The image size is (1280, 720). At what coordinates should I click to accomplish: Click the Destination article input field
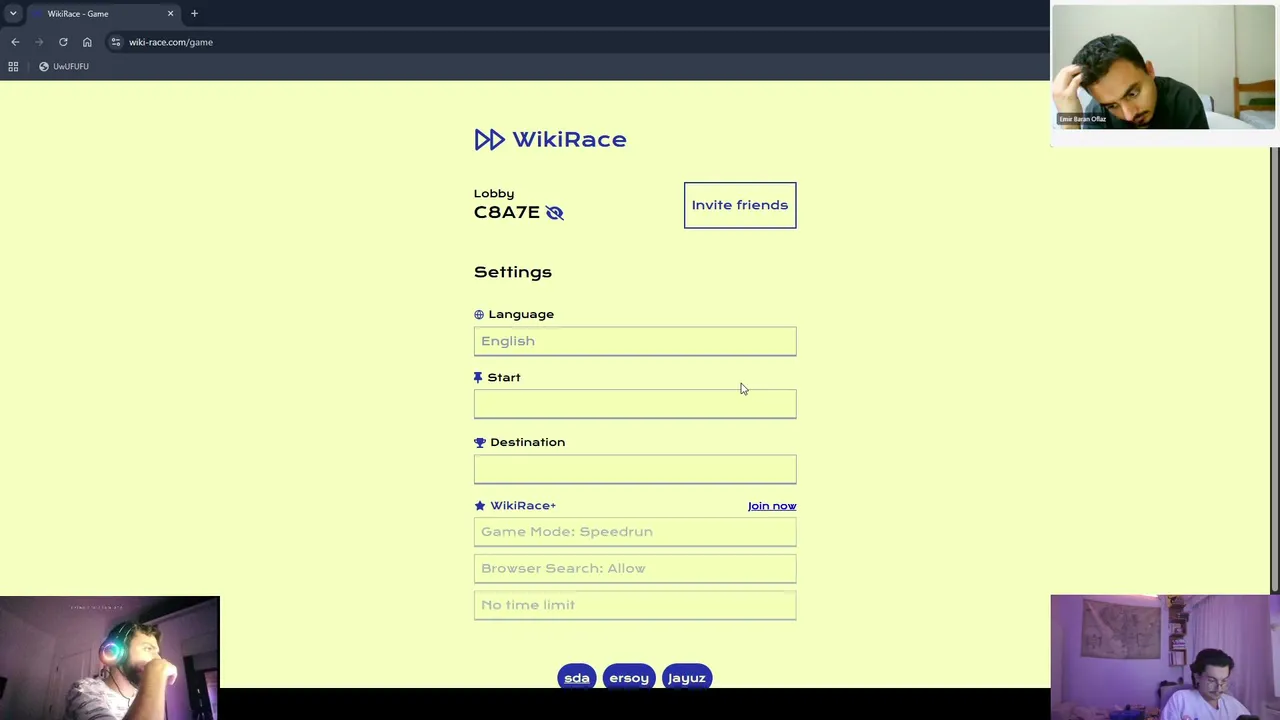(635, 469)
